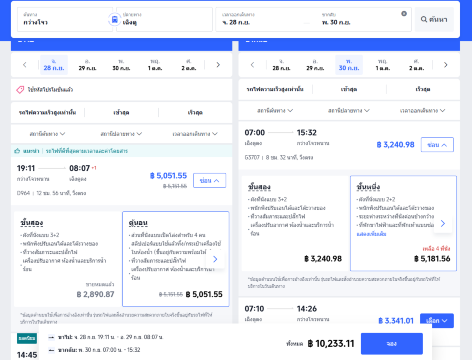Screen dimensions: 472x360
Task: Open departure station dropdown in return panel
Action: (x=275, y=110)
